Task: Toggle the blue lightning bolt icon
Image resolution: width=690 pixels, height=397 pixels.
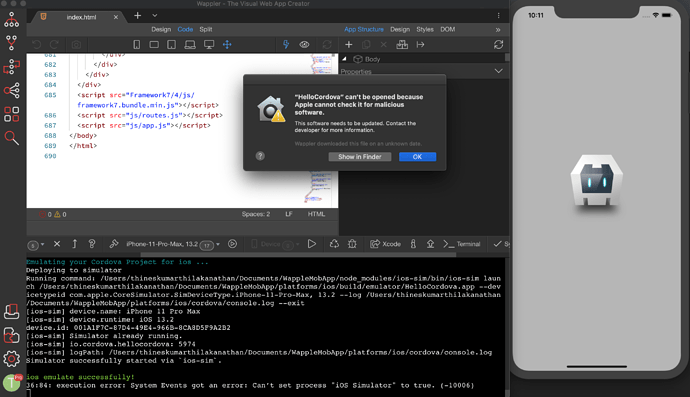Action: coord(286,44)
